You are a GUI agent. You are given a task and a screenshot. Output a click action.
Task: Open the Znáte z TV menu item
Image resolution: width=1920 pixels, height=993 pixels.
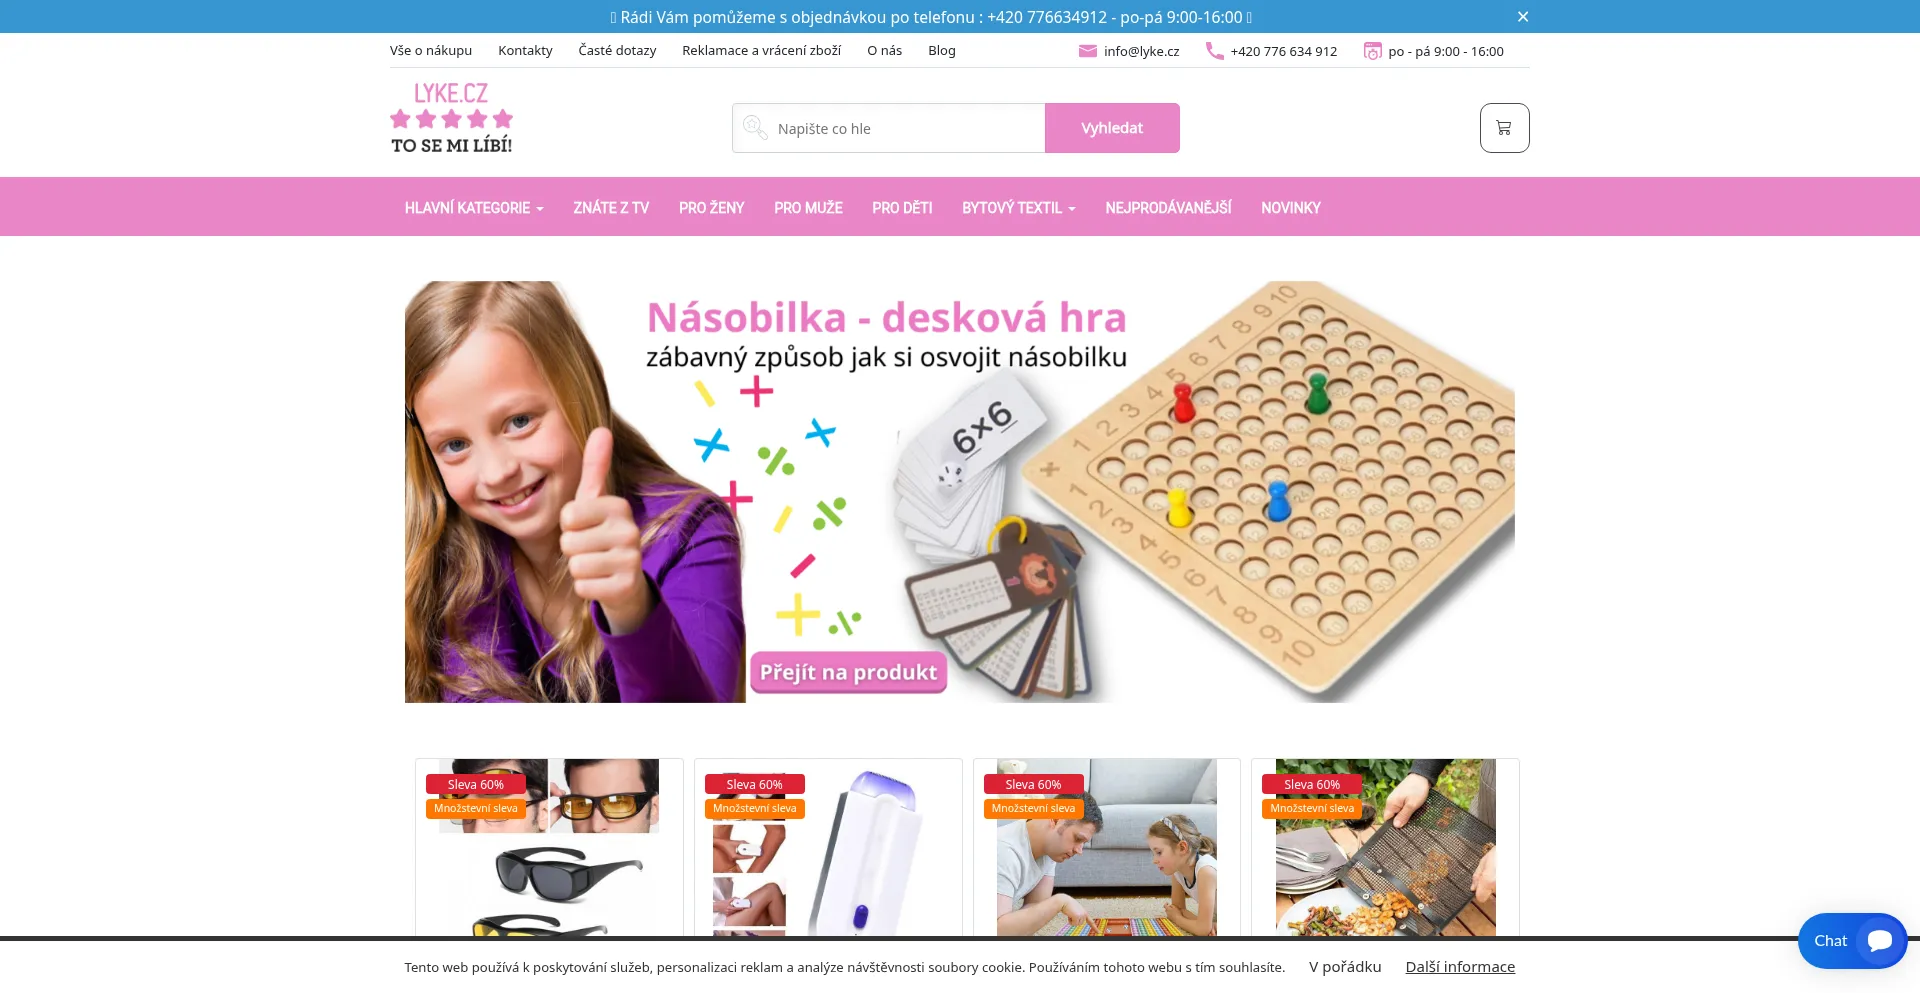611,208
